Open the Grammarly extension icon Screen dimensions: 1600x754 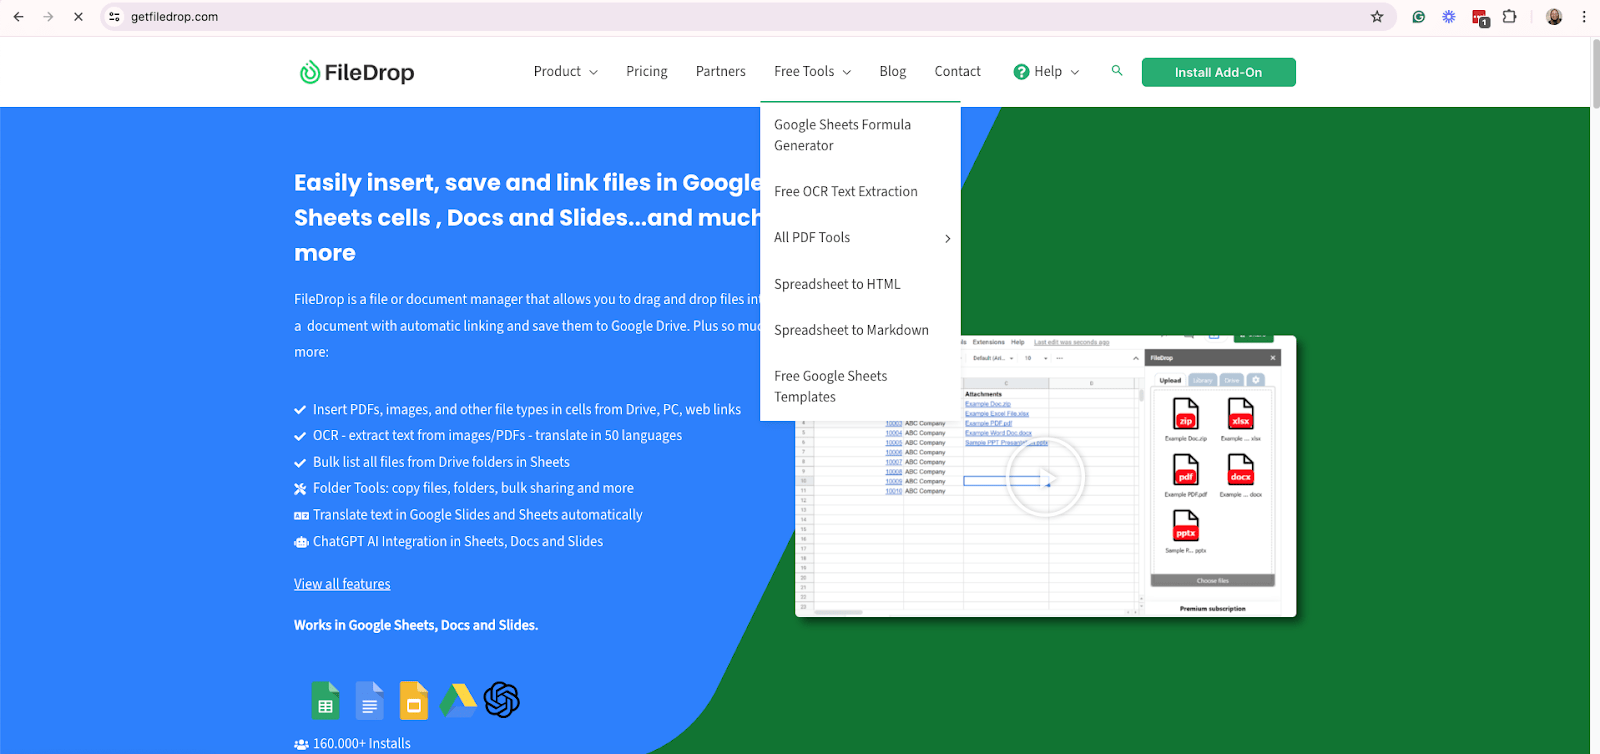coord(1418,17)
